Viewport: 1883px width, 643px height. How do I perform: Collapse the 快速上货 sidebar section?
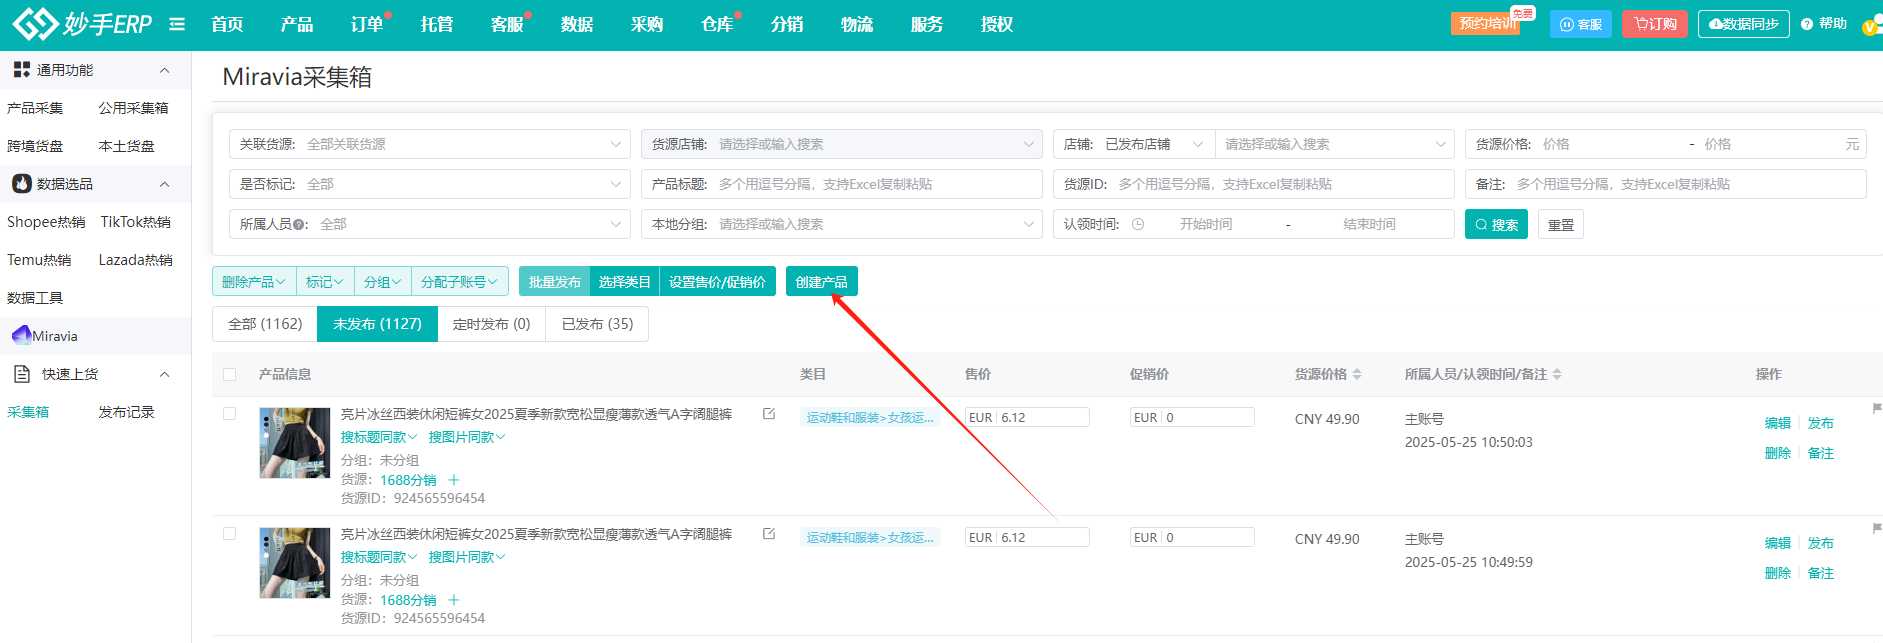click(165, 374)
